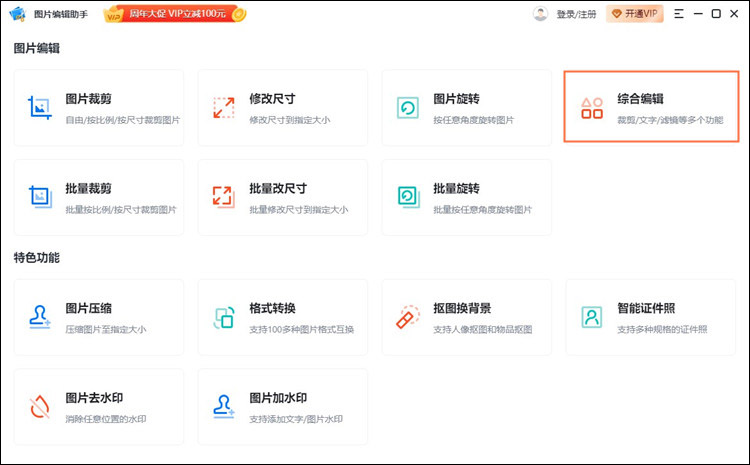Screen dimensions: 750x465
Task: Click text 按任意角度旋转图片
Action: [474, 120]
